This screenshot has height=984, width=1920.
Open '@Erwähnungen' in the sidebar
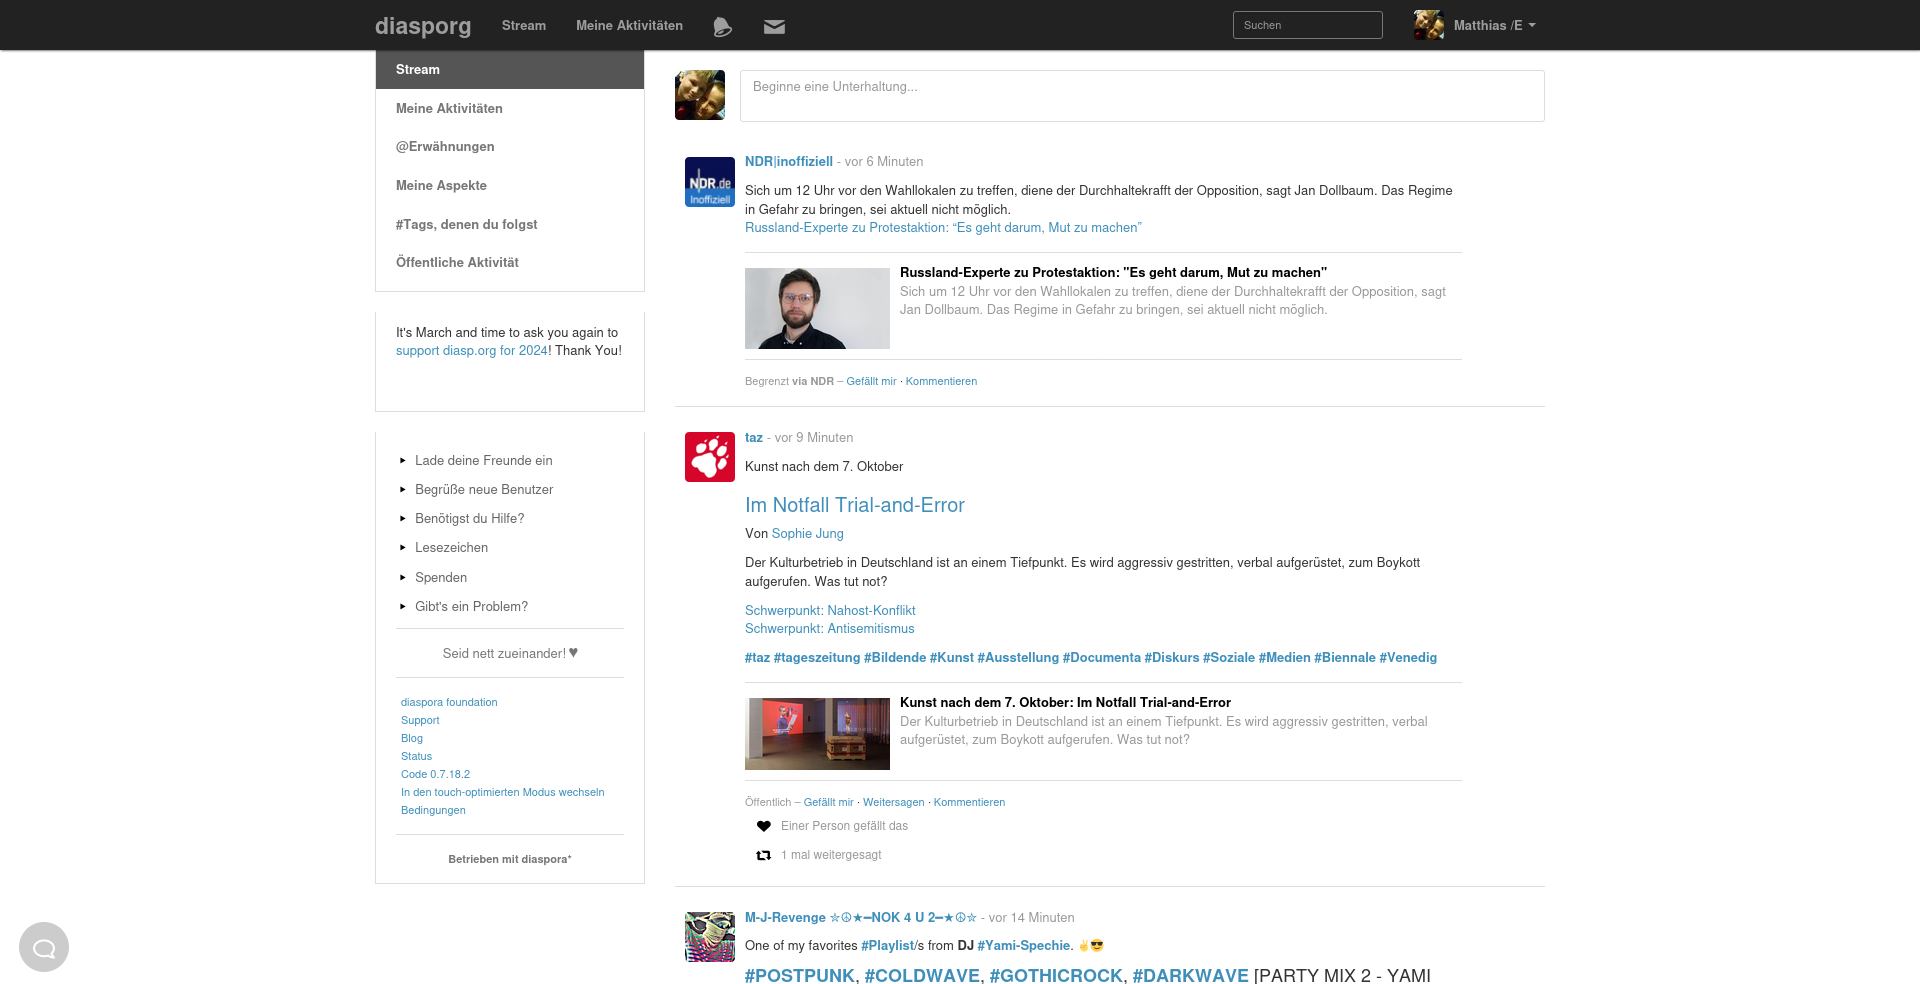(445, 147)
